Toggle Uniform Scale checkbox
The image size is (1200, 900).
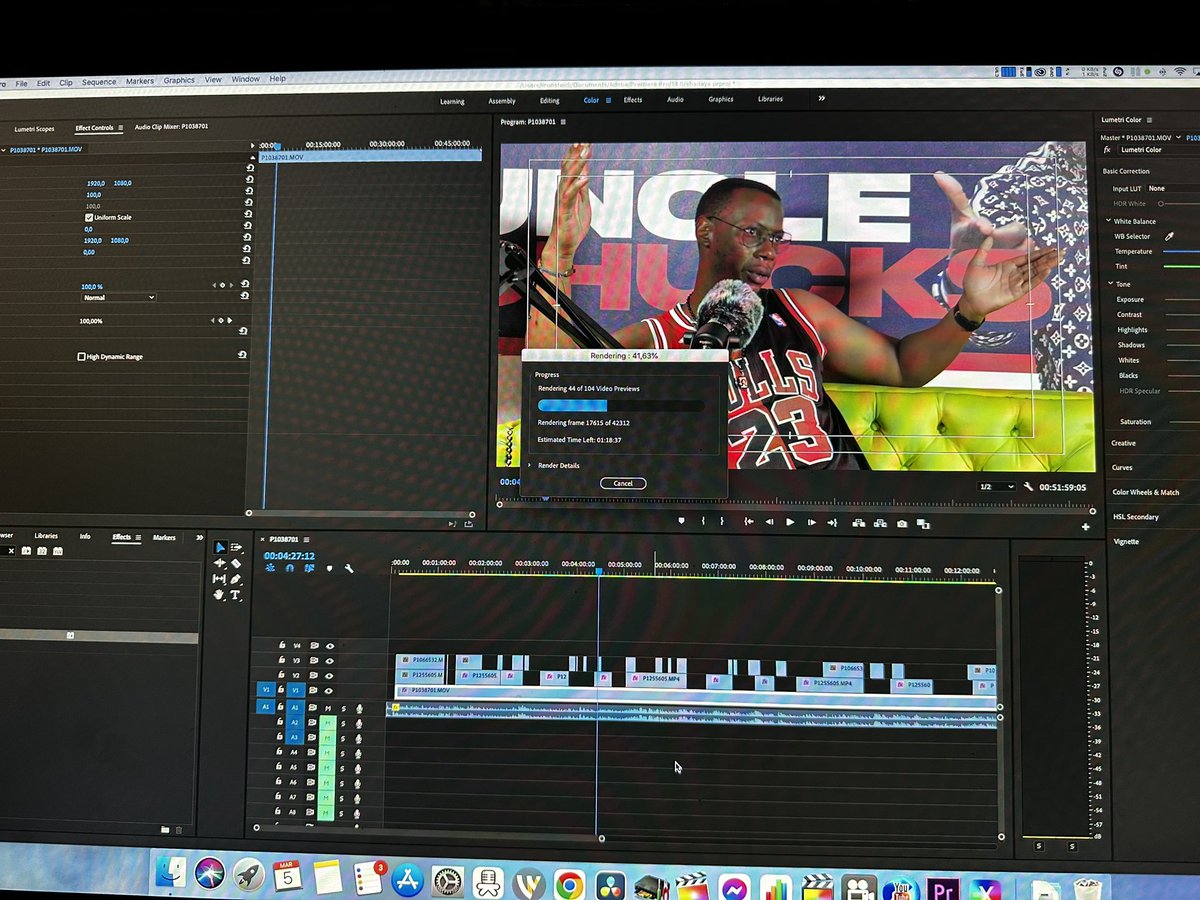pos(89,217)
